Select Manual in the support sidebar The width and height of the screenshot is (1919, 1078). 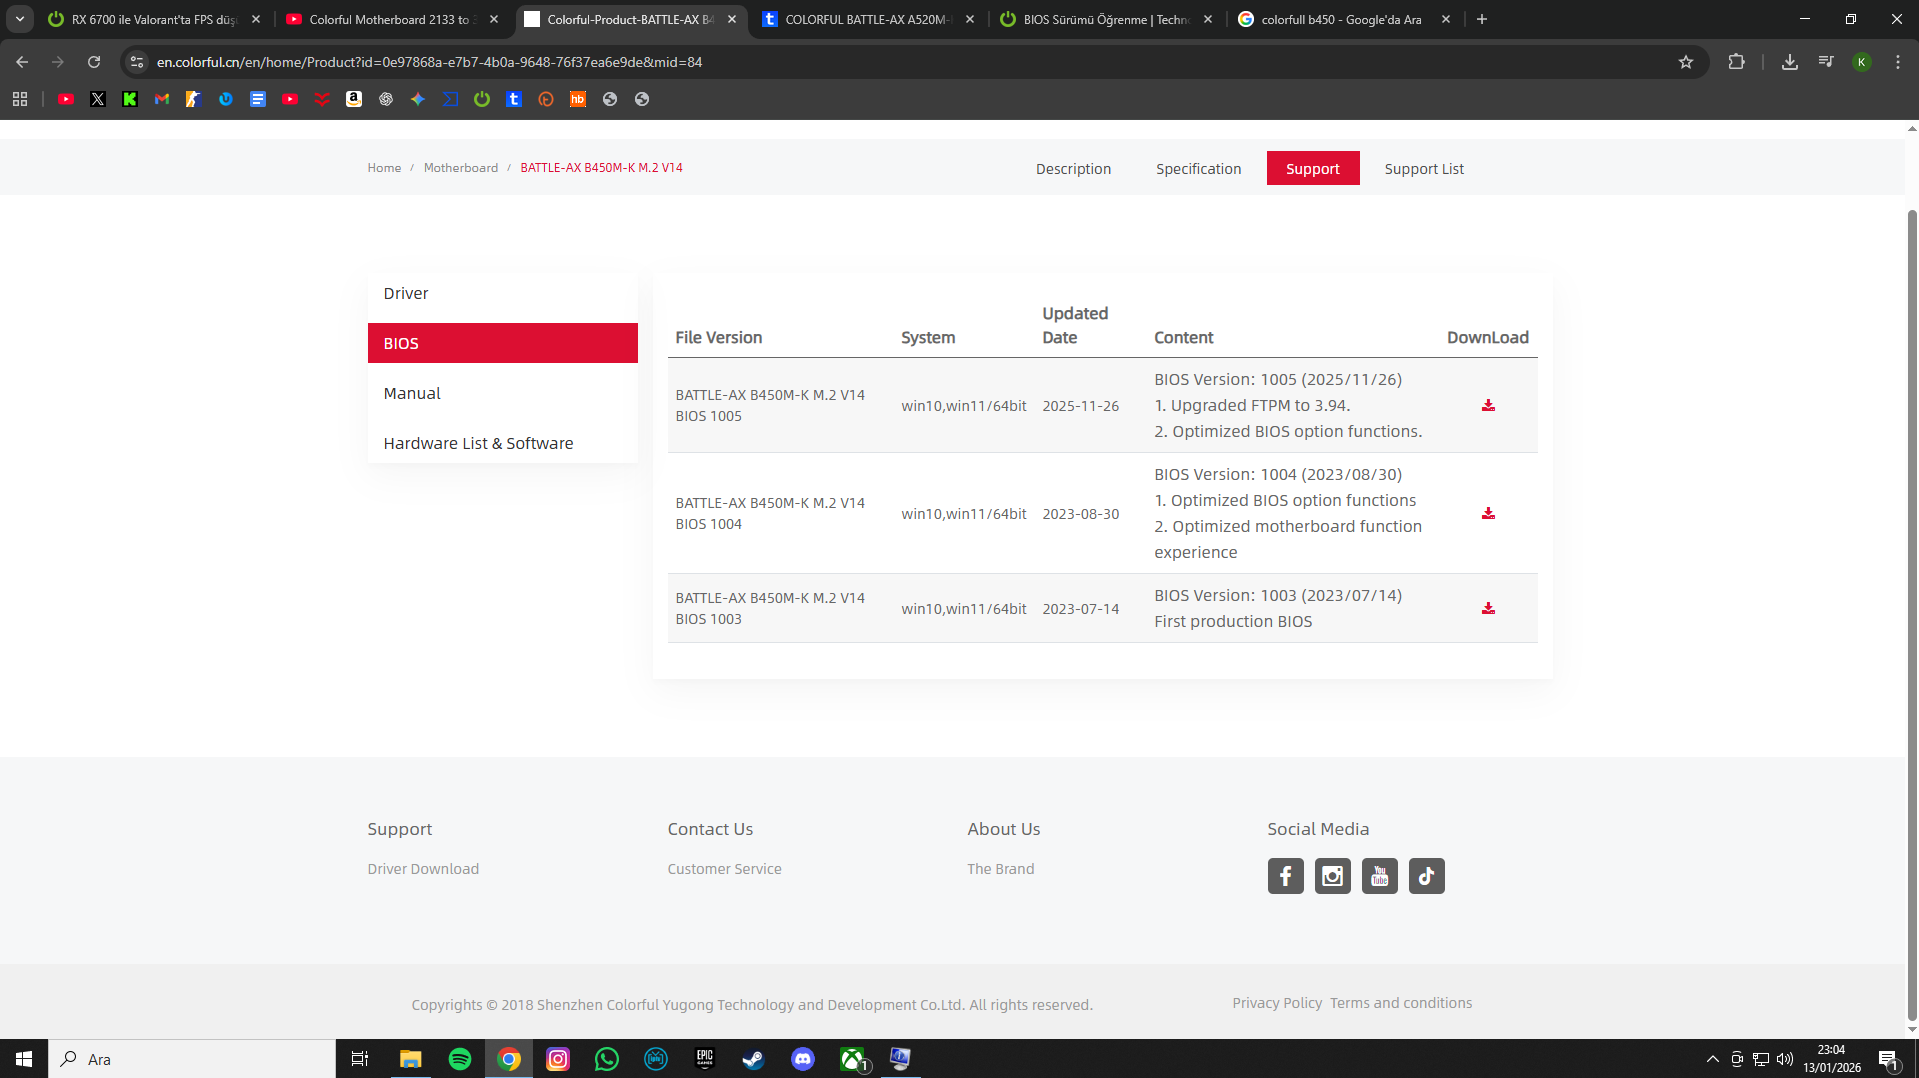[503, 393]
